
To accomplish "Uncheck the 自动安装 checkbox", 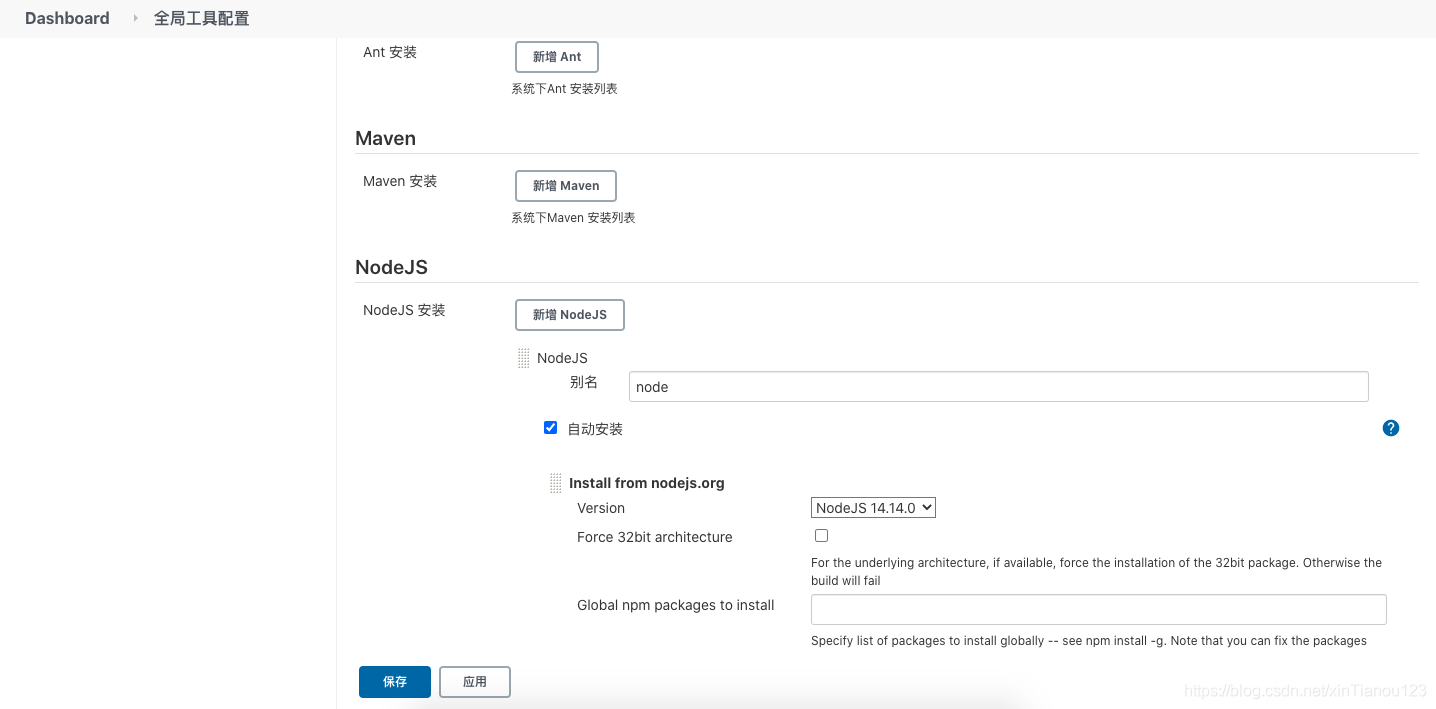I will [x=550, y=428].
